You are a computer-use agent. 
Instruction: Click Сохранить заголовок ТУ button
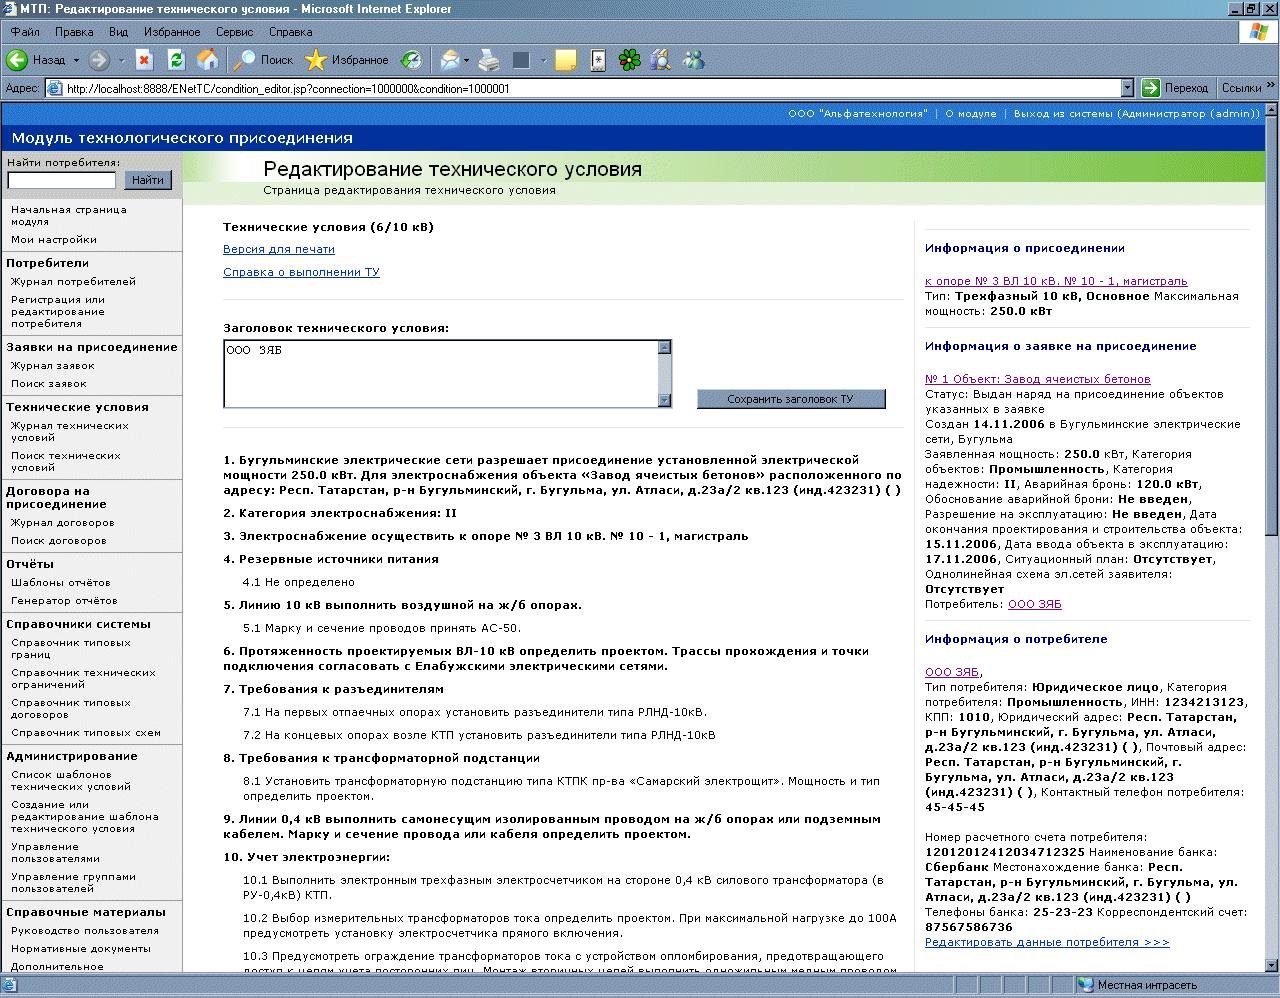coord(790,399)
